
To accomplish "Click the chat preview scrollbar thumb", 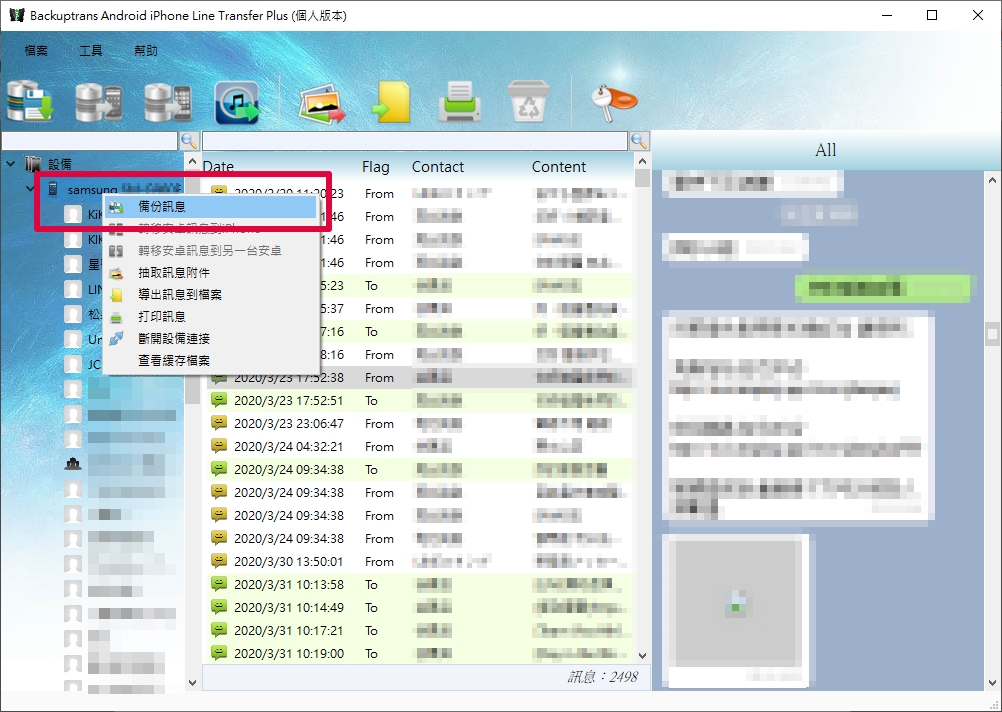I will [x=992, y=334].
